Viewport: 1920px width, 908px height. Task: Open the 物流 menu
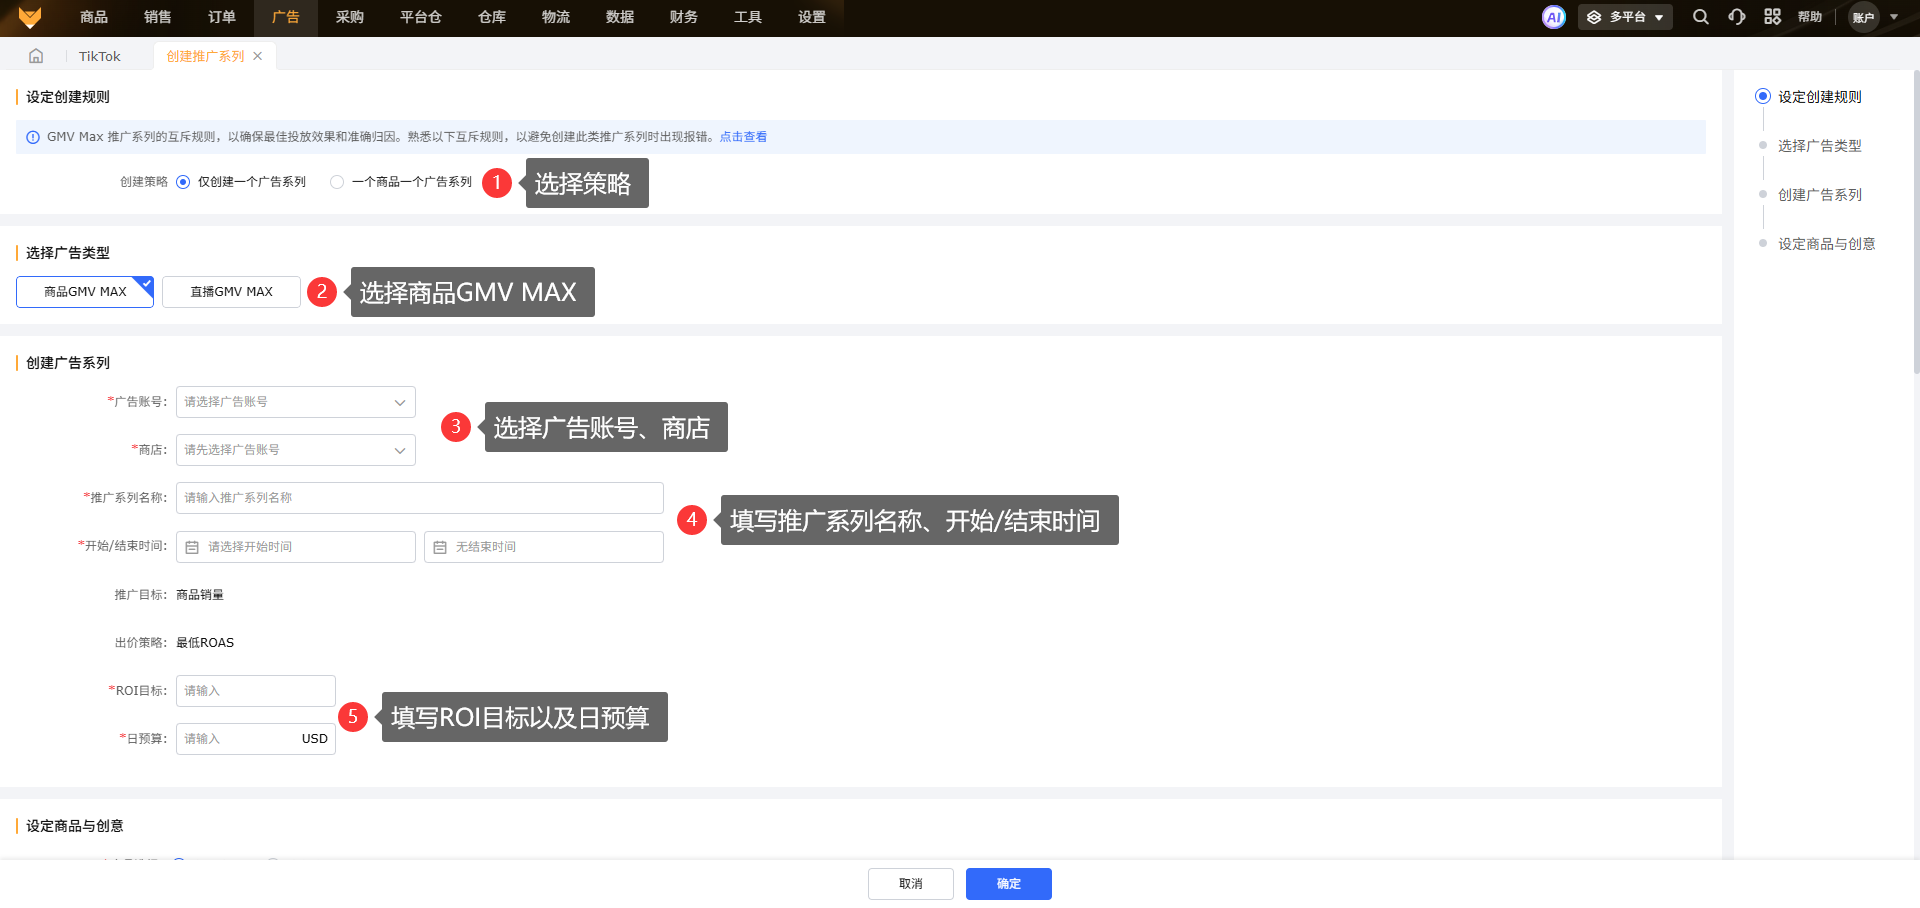pyautogui.click(x=556, y=17)
